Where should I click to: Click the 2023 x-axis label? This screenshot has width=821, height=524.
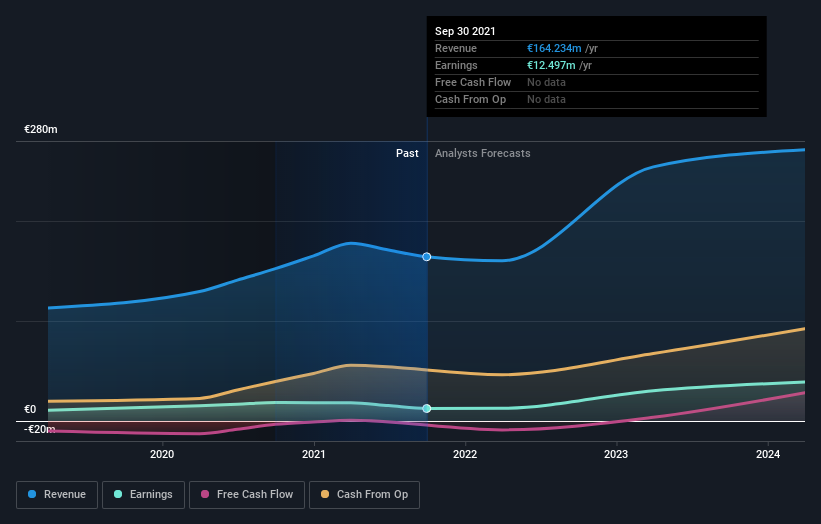(616, 454)
